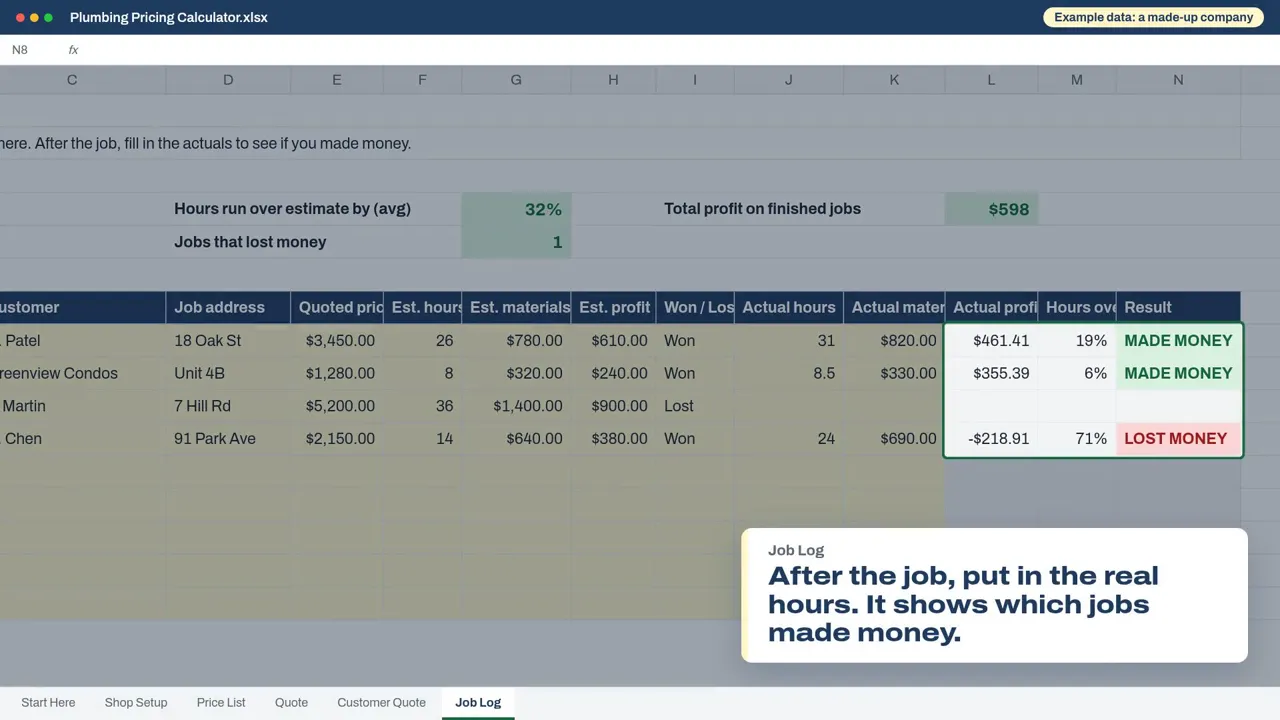Click the 8.5 actual hours cell
The width and height of the screenshot is (1280, 720).
(x=789, y=373)
